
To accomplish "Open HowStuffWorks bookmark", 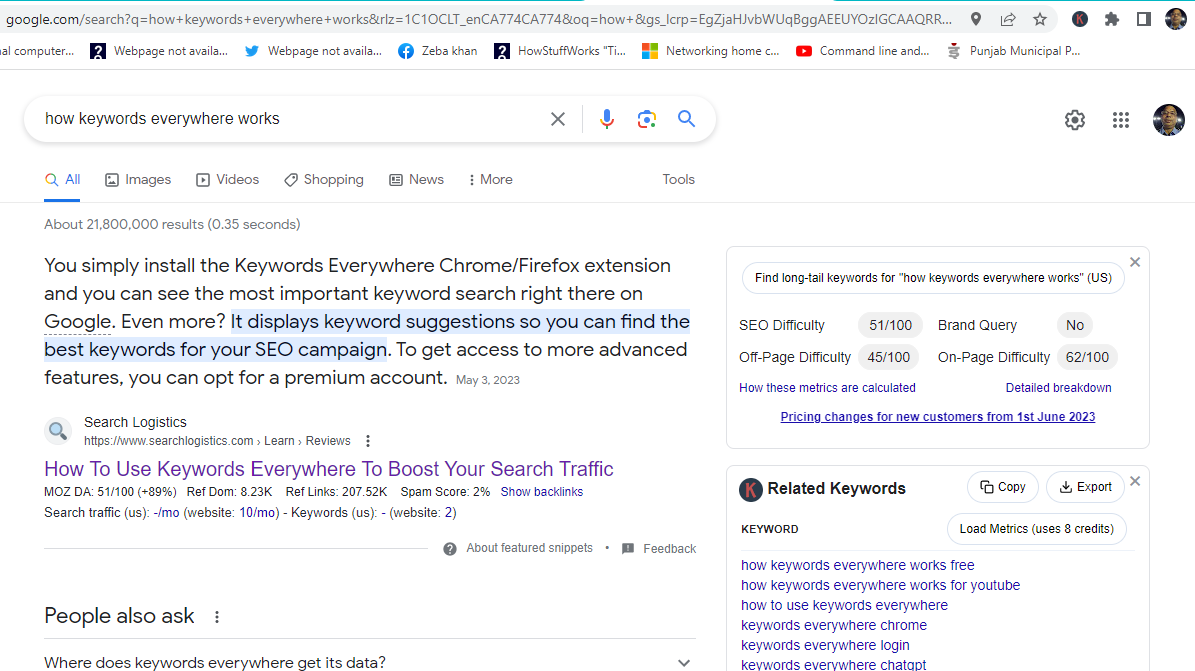I will point(560,51).
